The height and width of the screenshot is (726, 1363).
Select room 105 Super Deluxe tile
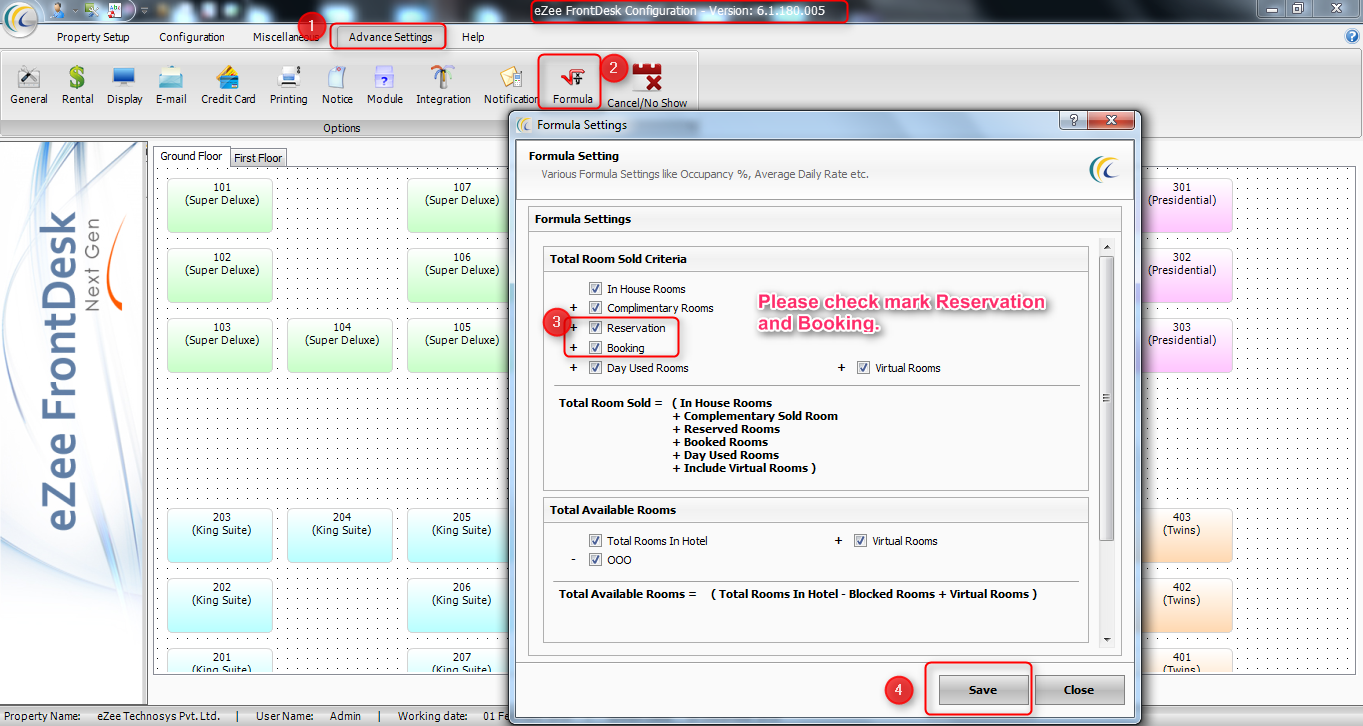[460, 345]
